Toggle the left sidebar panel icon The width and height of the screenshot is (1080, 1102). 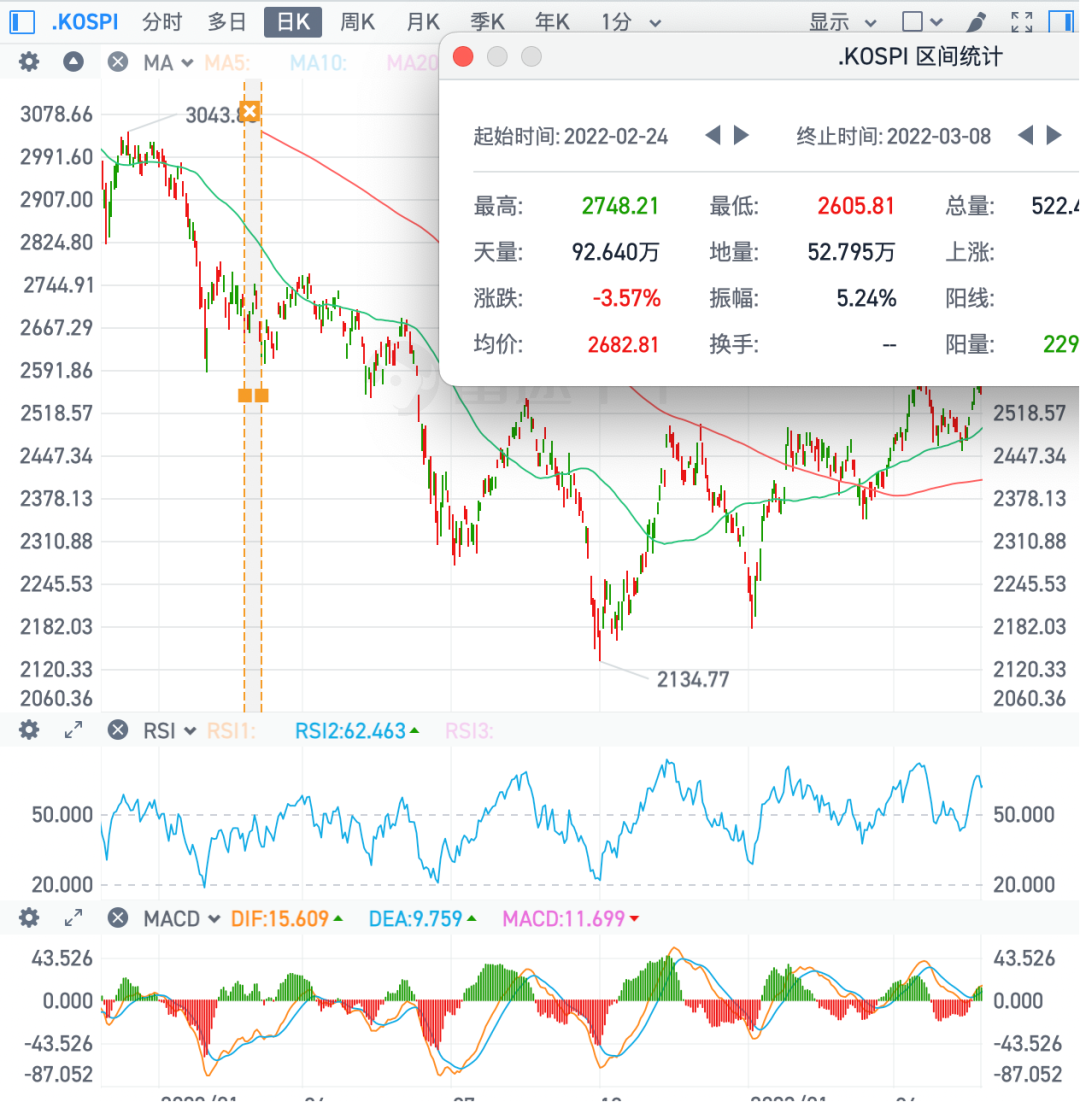tap(22, 22)
